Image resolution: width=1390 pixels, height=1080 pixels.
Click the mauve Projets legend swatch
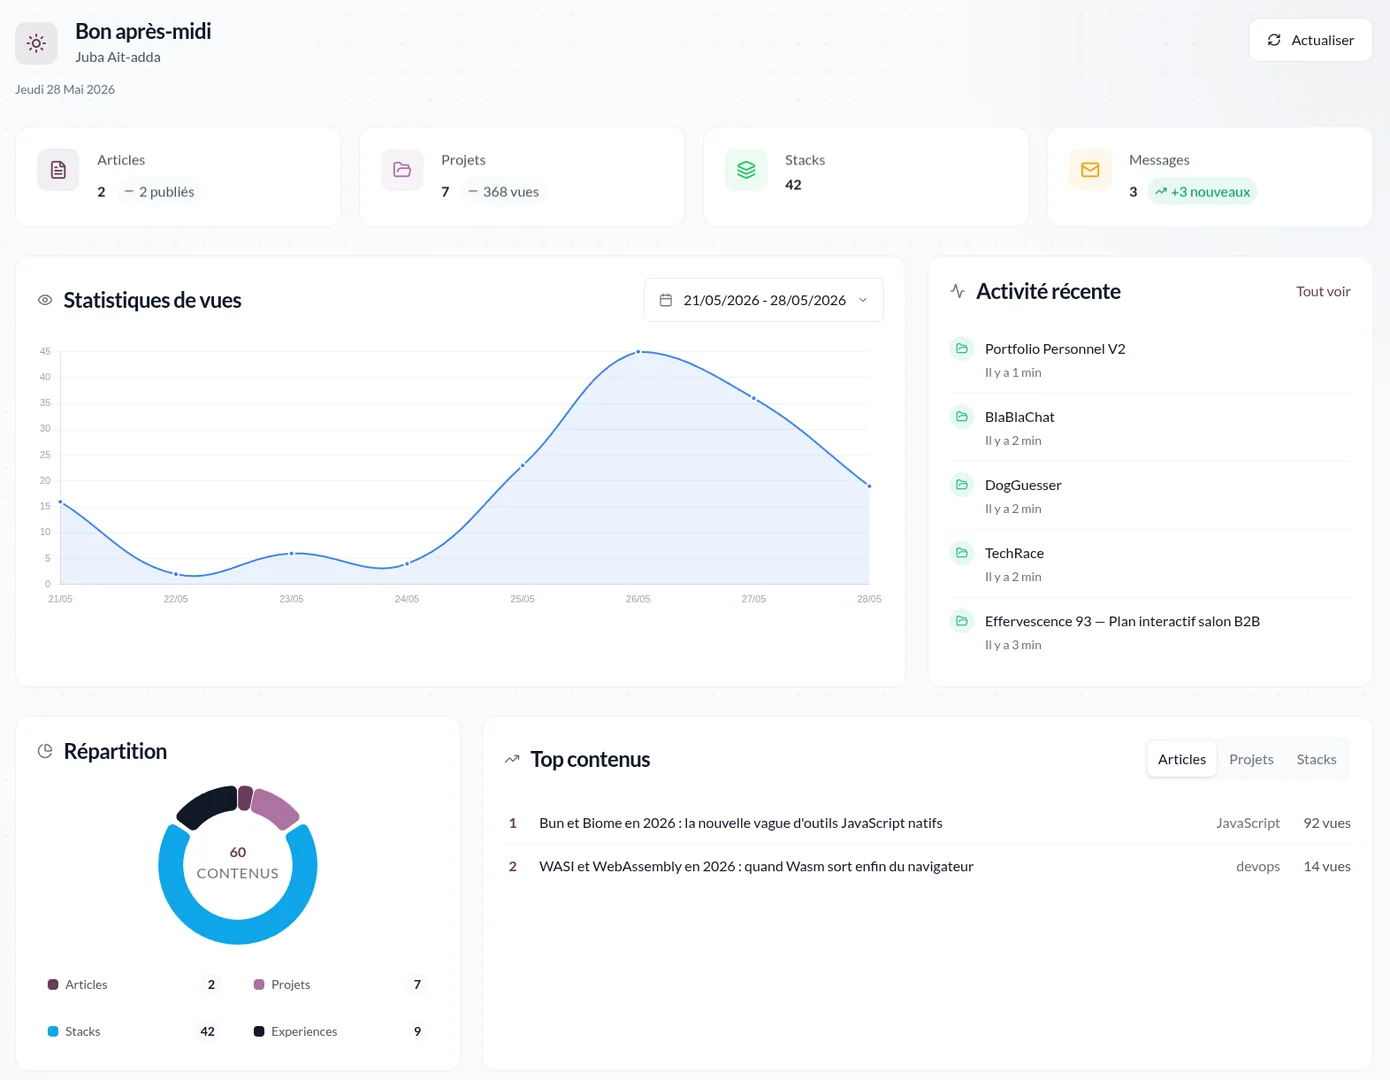tap(259, 985)
